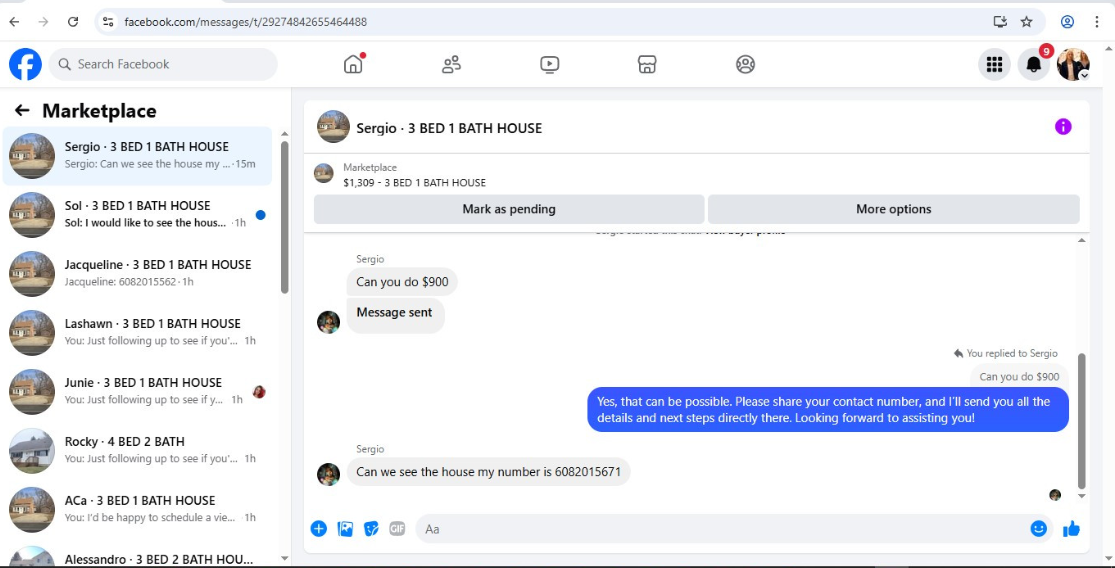Screen dimensions: 1115x568
Task: Open Junie conversation in list
Action: click(137, 392)
